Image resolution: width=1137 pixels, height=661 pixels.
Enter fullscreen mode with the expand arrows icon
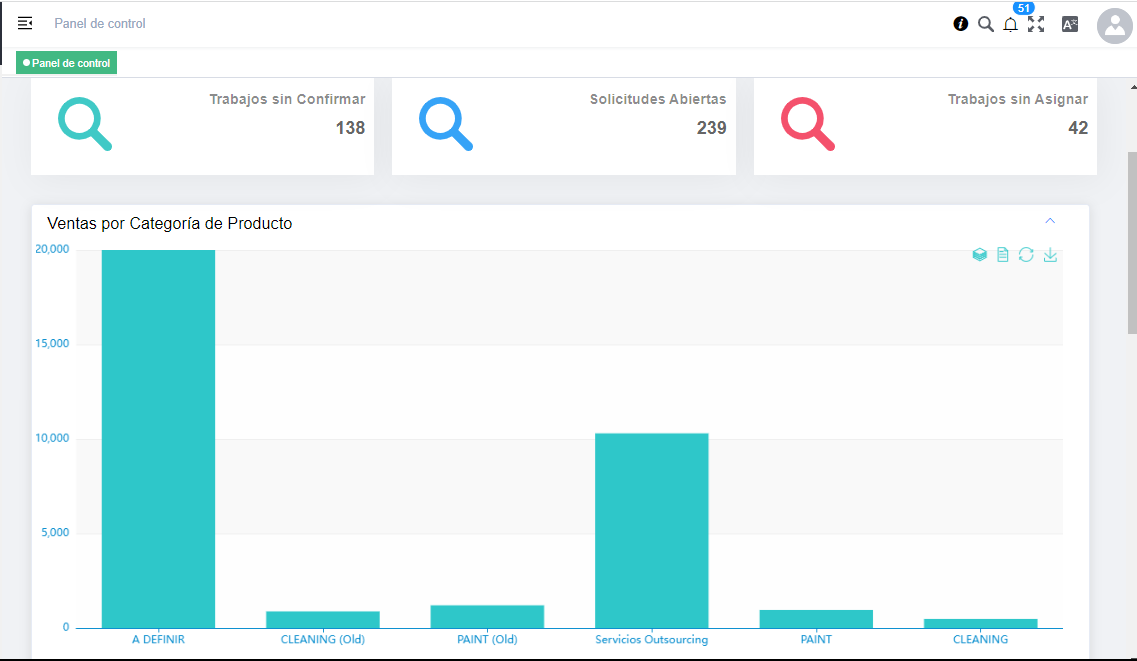pos(1036,24)
